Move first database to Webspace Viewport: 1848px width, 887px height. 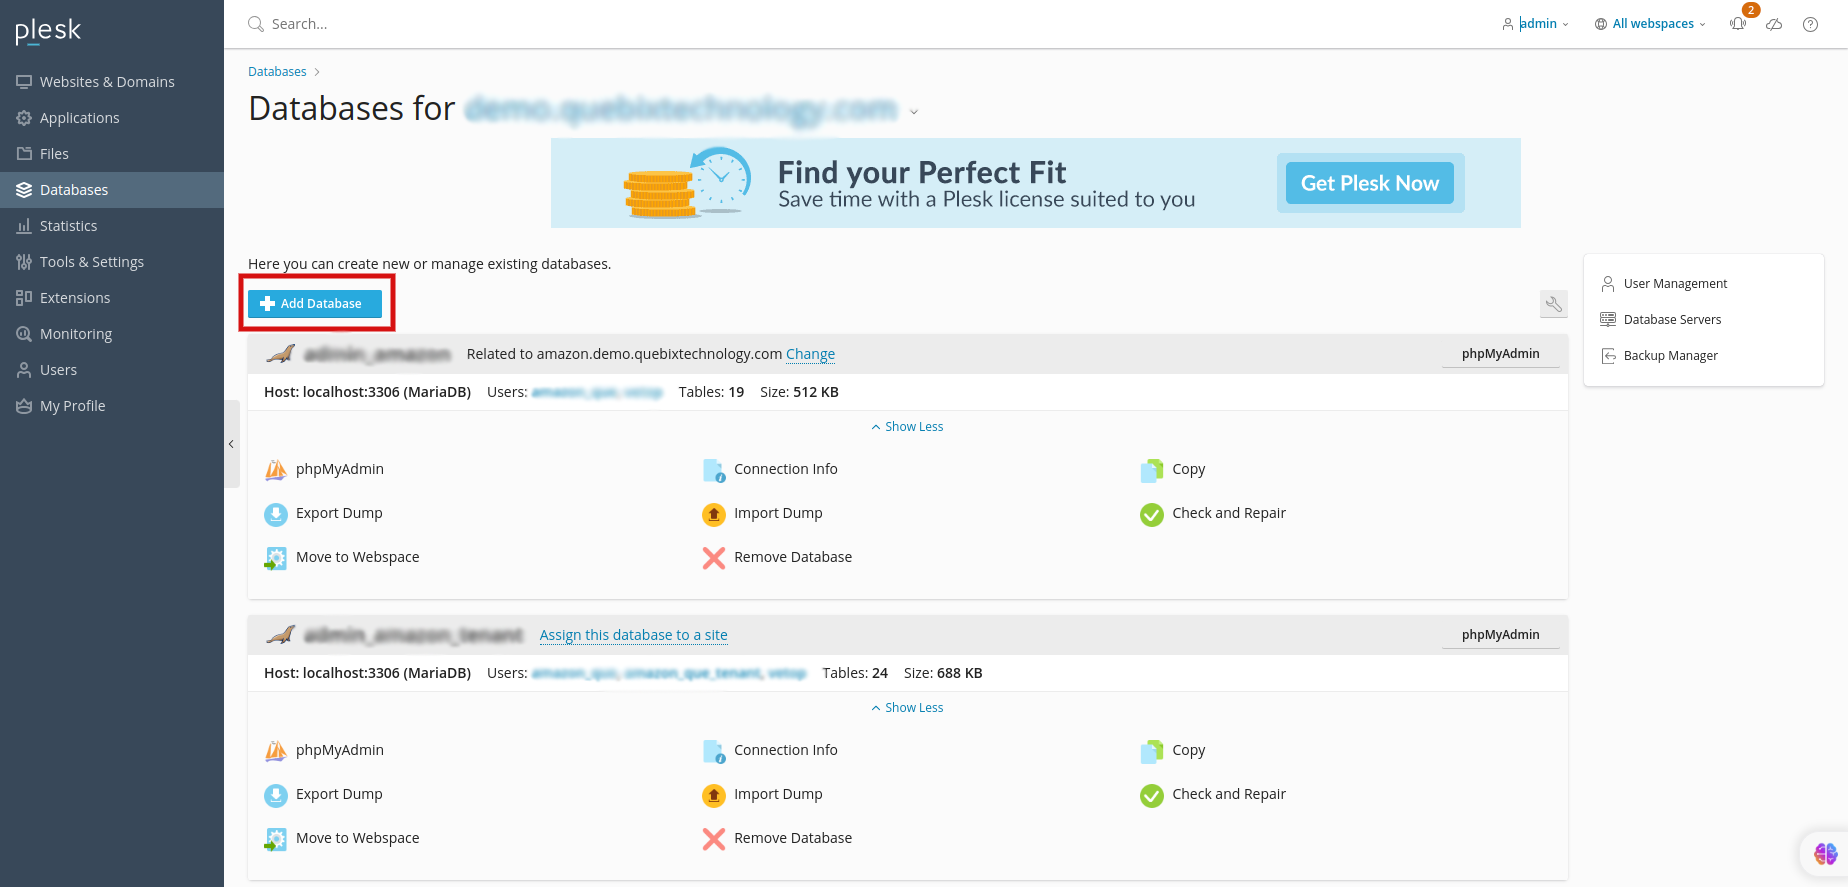pos(341,557)
